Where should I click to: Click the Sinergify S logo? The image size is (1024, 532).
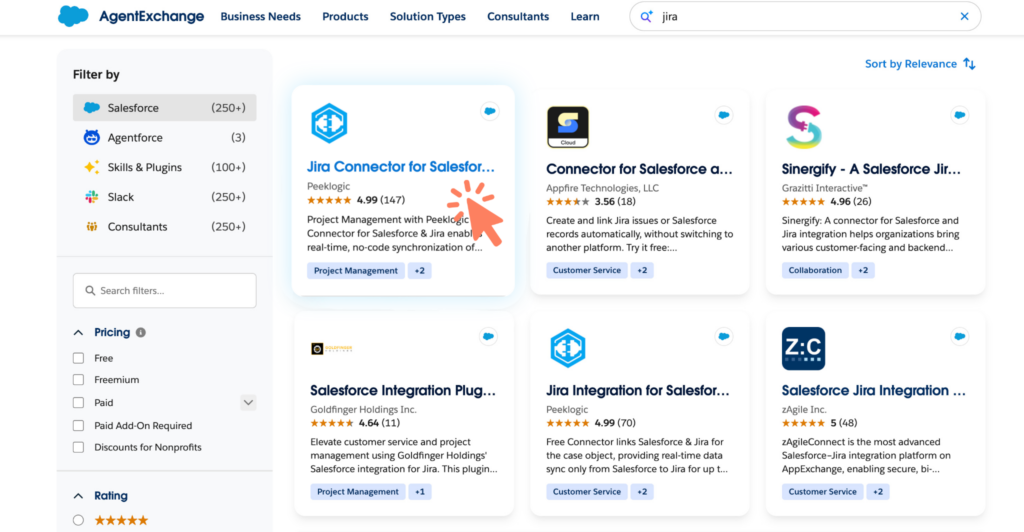pyautogui.click(x=804, y=127)
